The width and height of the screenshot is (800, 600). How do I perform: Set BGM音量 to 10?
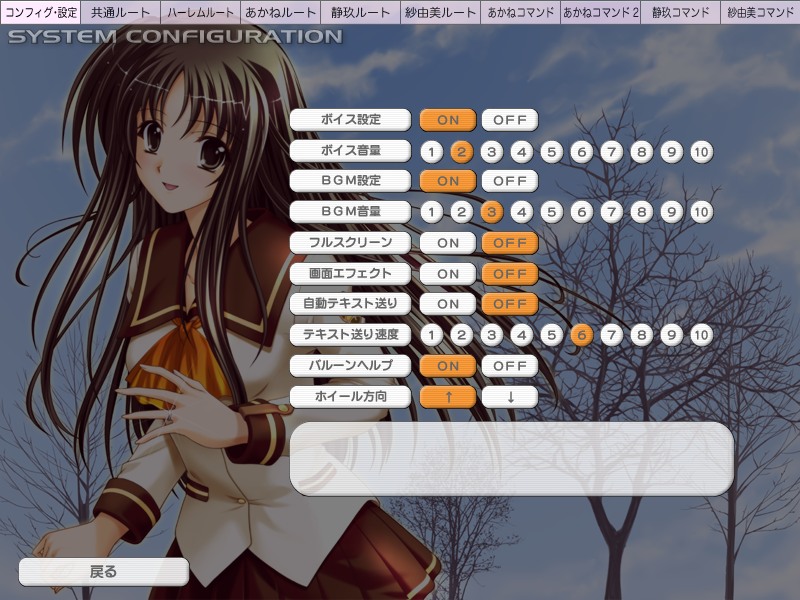coord(702,212)
